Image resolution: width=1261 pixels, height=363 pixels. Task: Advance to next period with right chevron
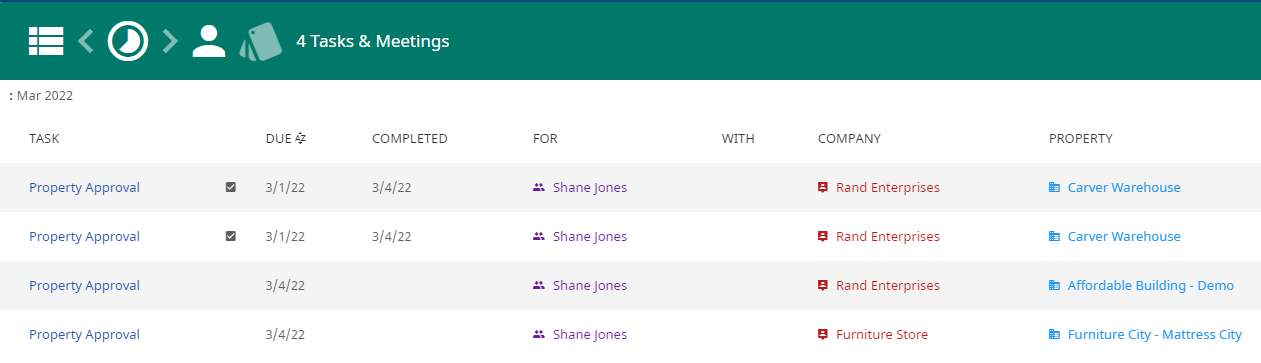click(x=170, y=41)
